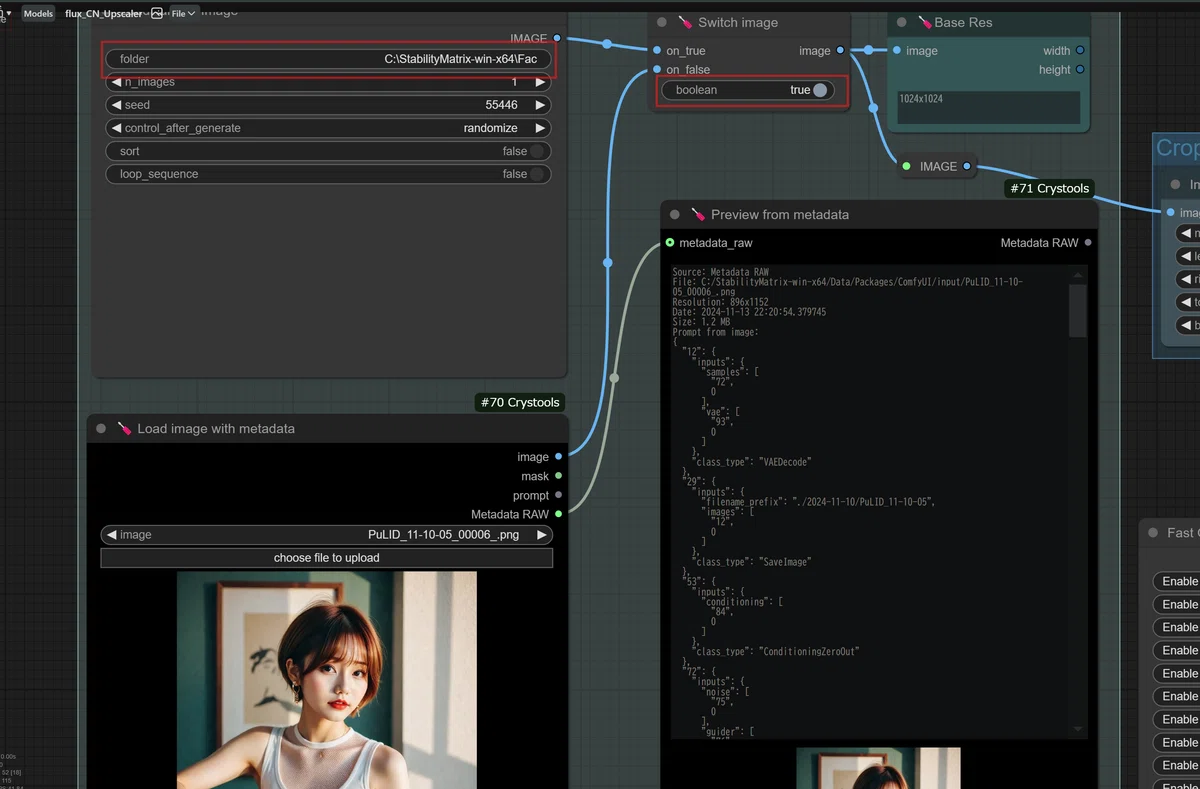The height and width of the screenshot is (789, 1200).
Task: Click the output socket of IMAGE reroute
Action: pyautogui.click(x=967, y=166)
